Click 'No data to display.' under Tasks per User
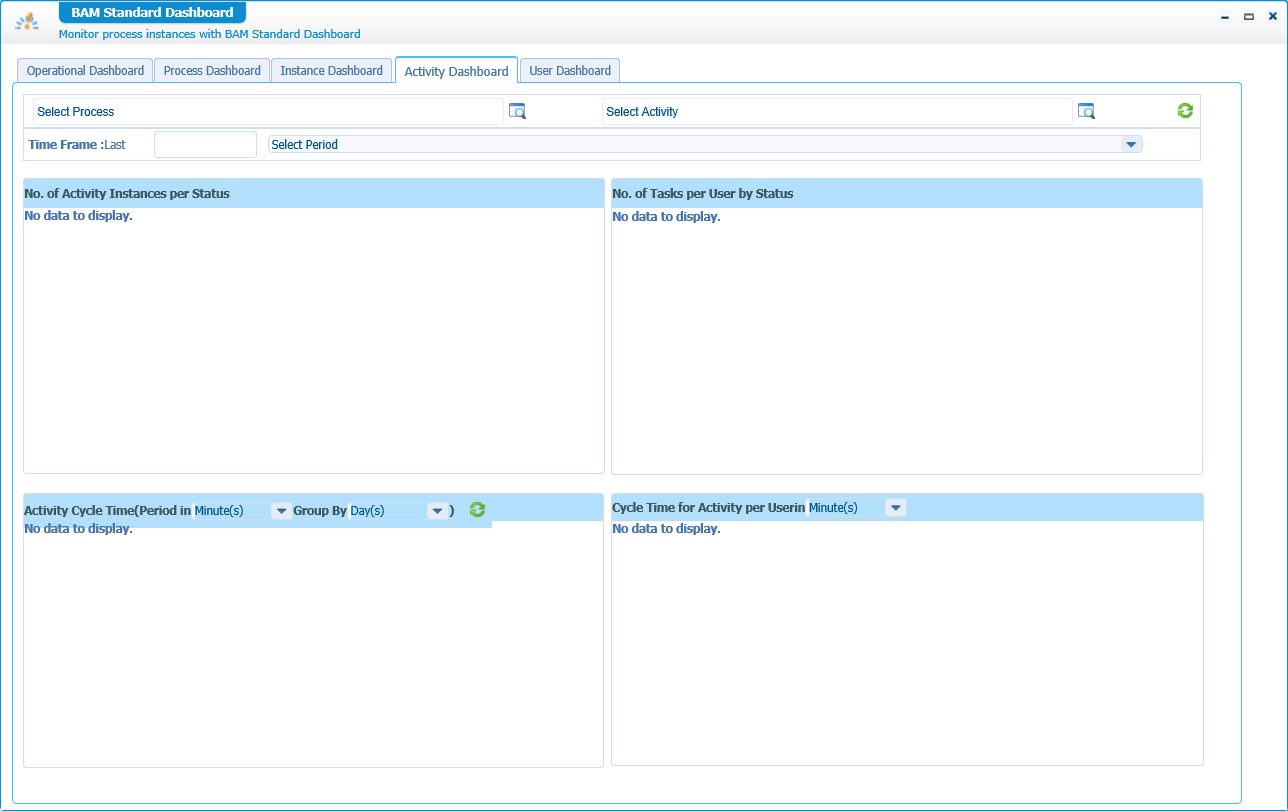 click(x=666, y=217)
